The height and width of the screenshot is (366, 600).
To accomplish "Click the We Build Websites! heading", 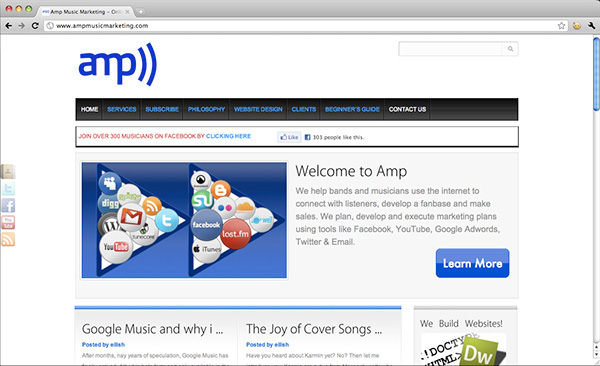I will click(x=461, y=324).
